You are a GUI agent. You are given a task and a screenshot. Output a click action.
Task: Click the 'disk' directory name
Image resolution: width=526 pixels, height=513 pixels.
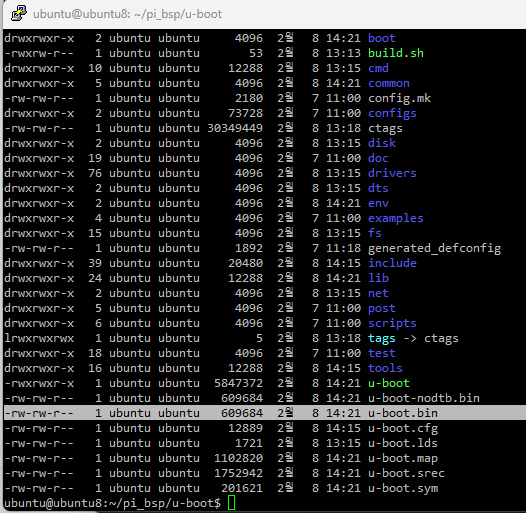tap(382, 143)
